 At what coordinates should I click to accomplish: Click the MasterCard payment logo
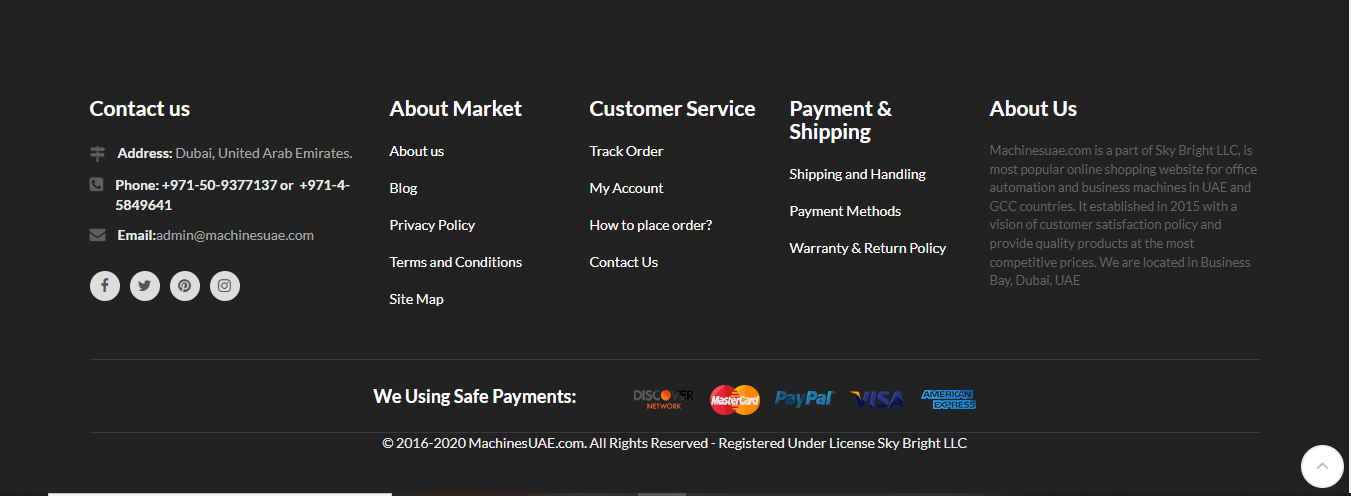coord(735,400)
